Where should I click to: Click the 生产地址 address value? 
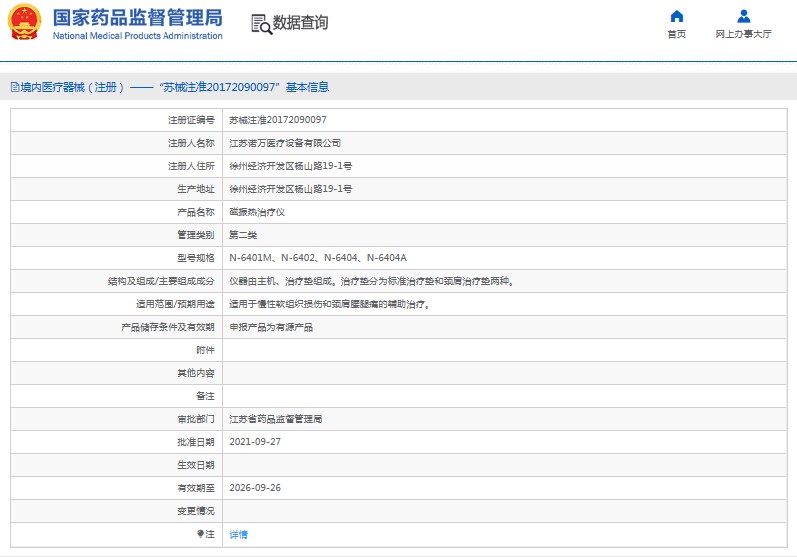tap(290, 189)
